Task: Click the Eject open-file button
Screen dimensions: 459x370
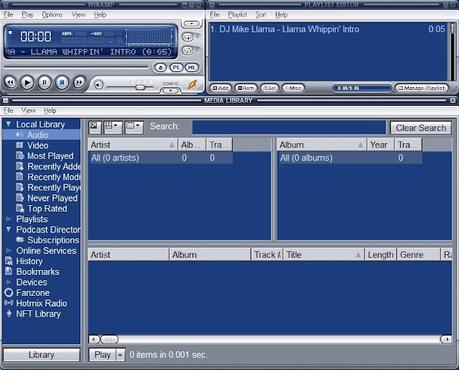Action: 160,68
